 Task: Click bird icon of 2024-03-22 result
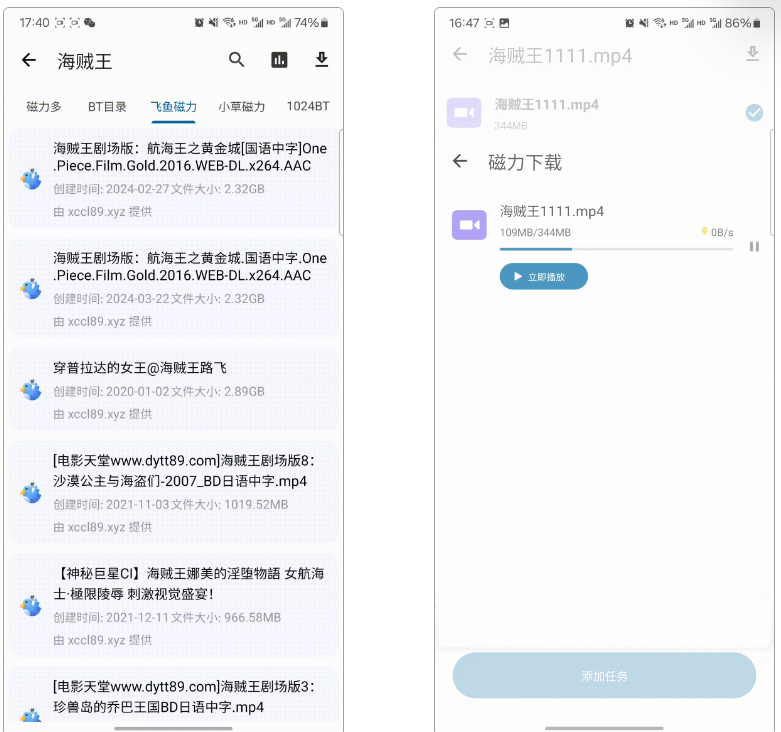pyautogui.click(x=31, y=288)
